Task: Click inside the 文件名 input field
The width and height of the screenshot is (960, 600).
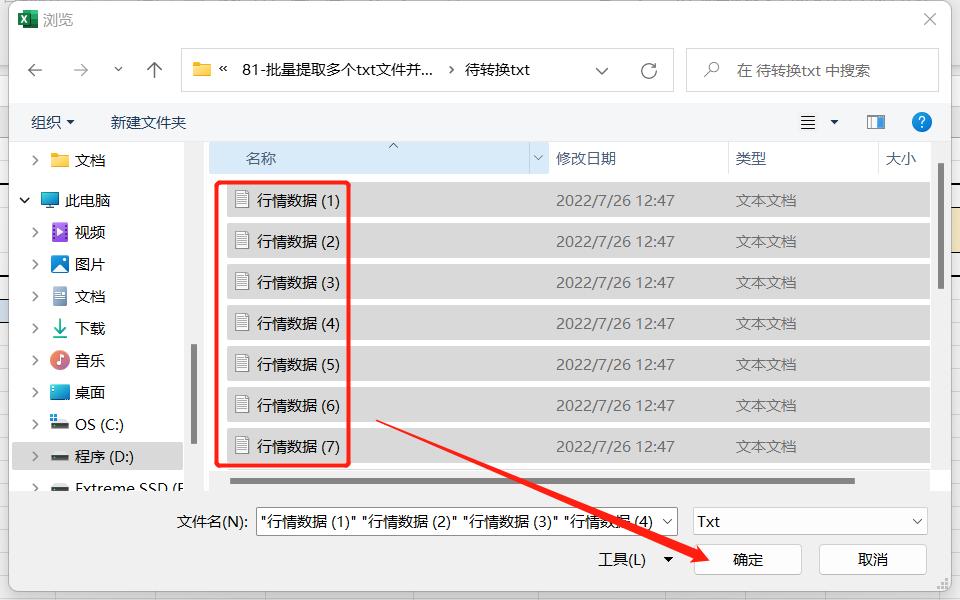Action: [x=450, y=521]
